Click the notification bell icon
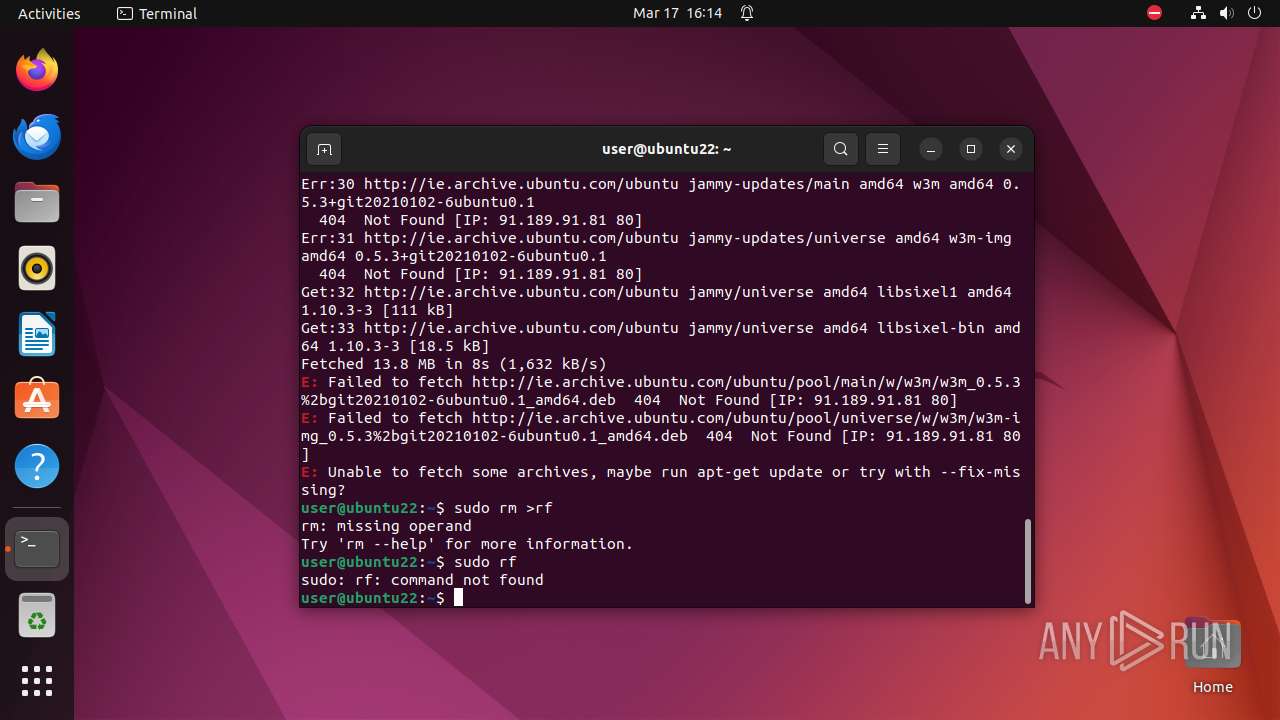 746,13
